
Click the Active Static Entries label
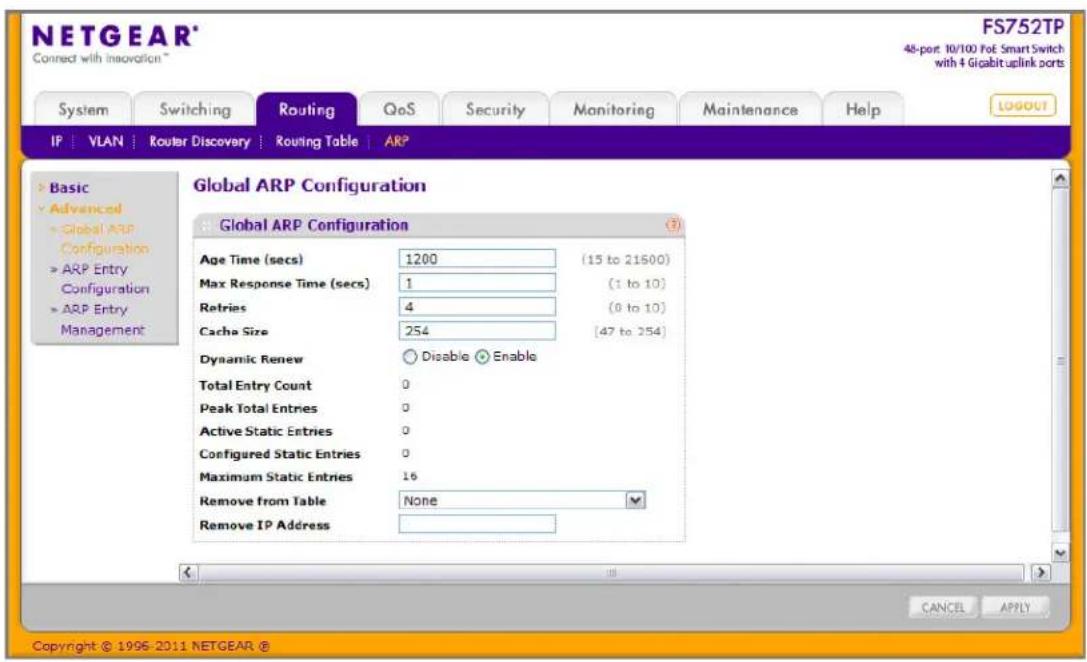tap(266, 431)
